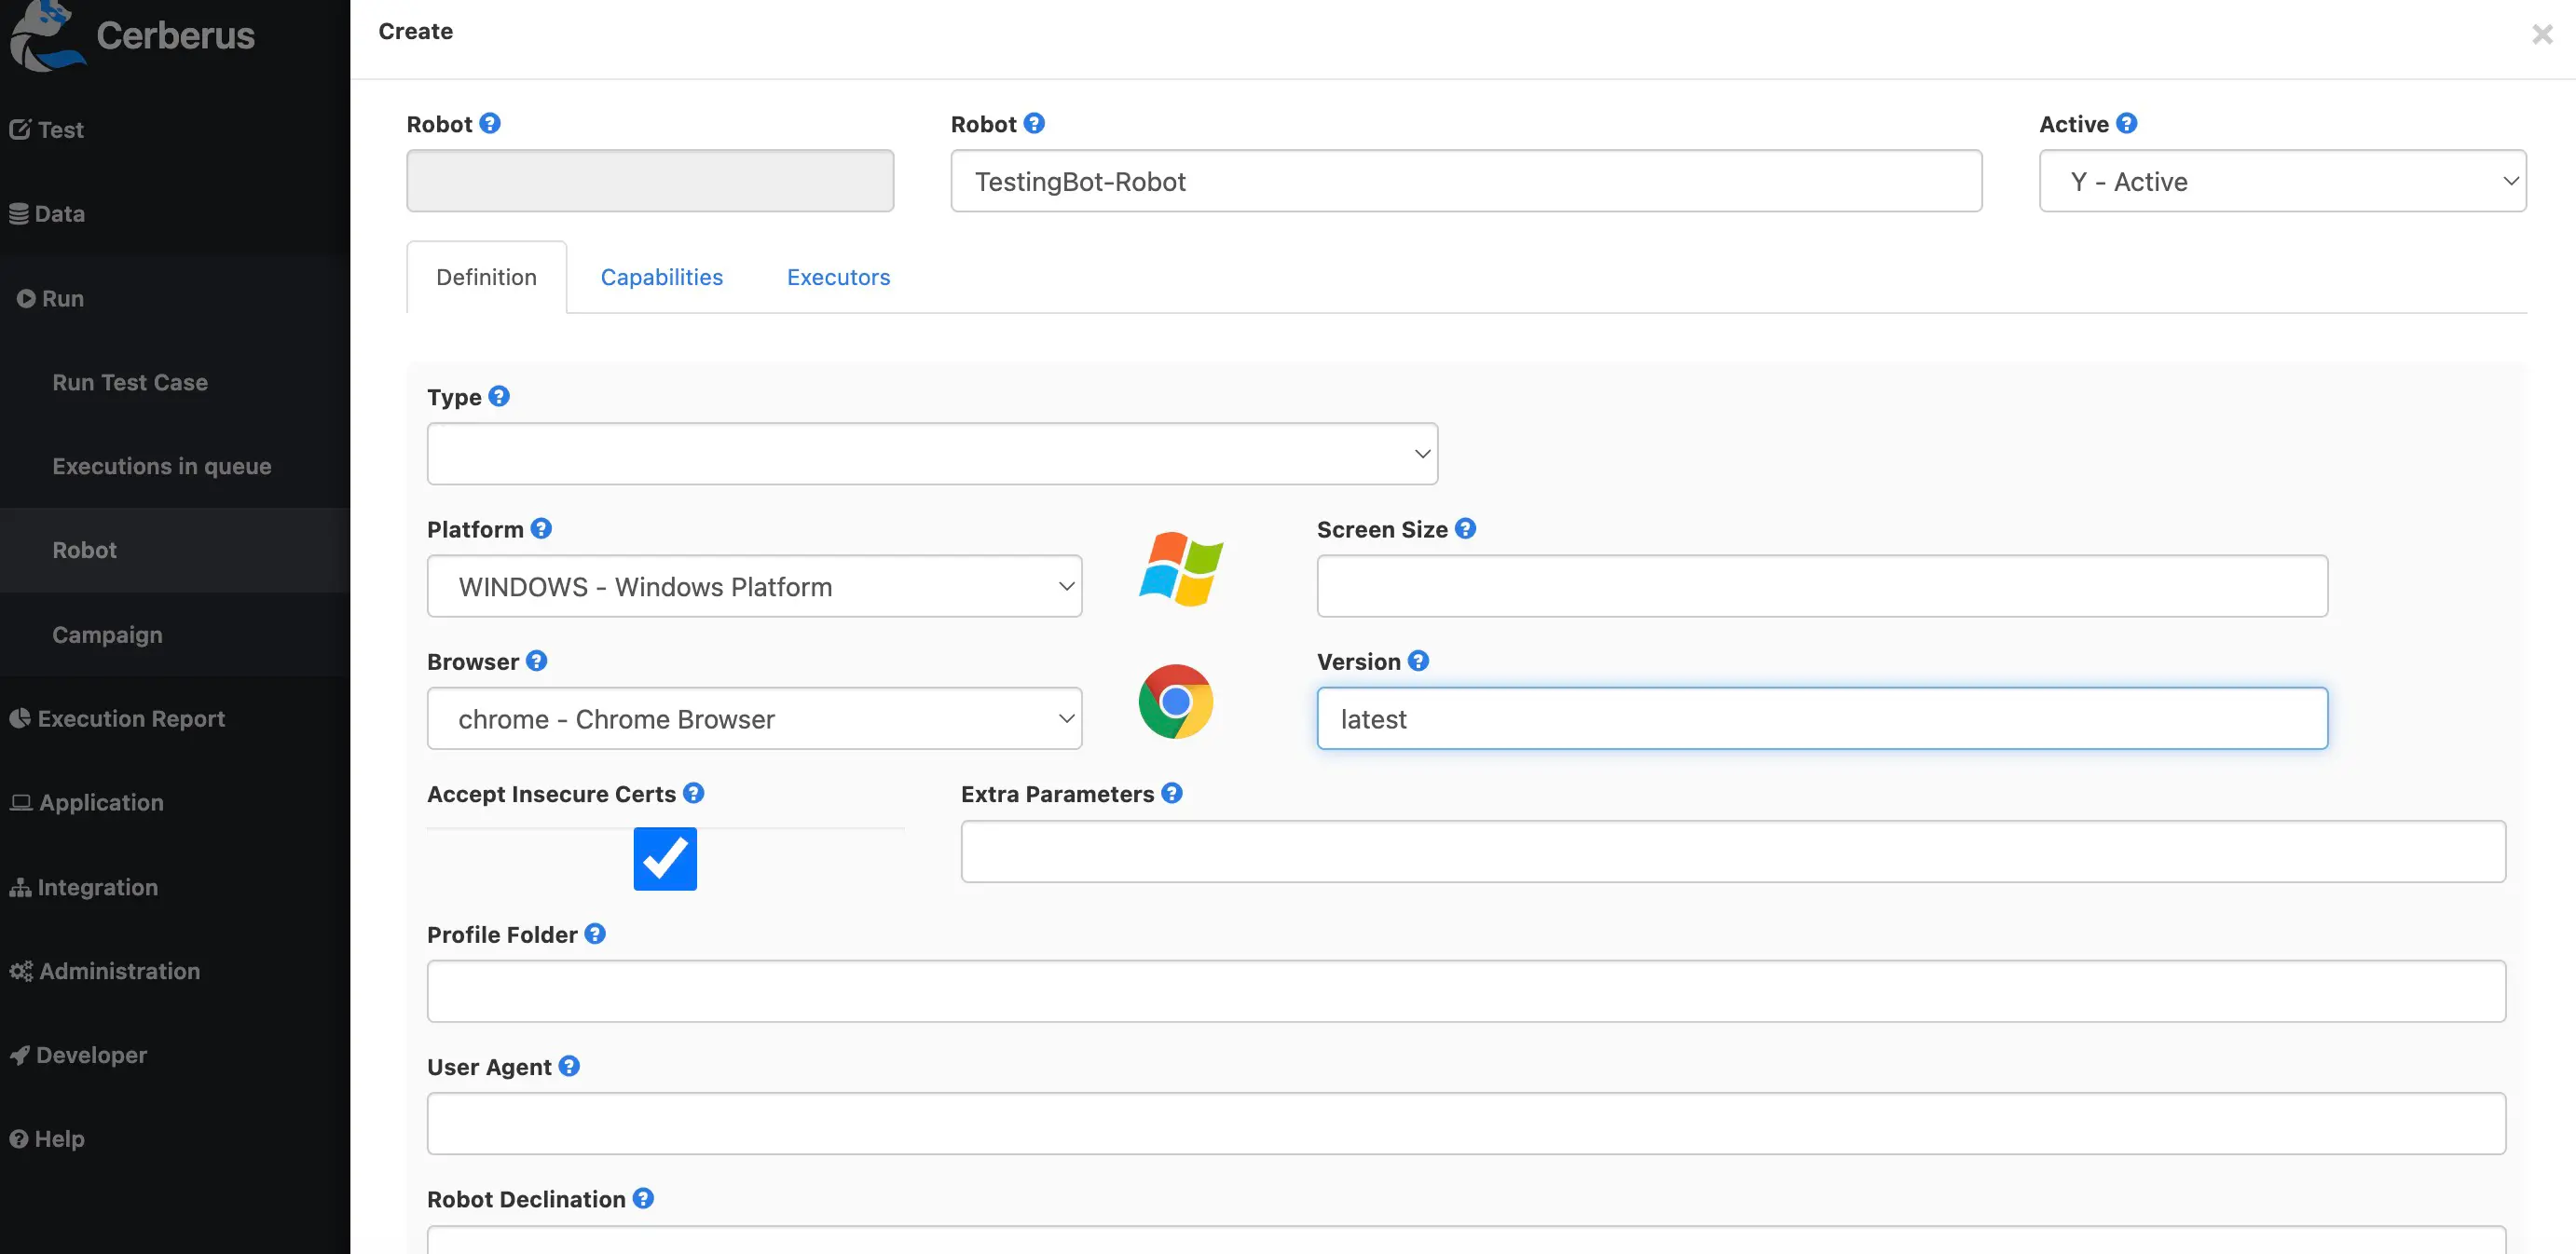Click the Windows platform logo
2576x1254 pixels.
pos(1181,569)
